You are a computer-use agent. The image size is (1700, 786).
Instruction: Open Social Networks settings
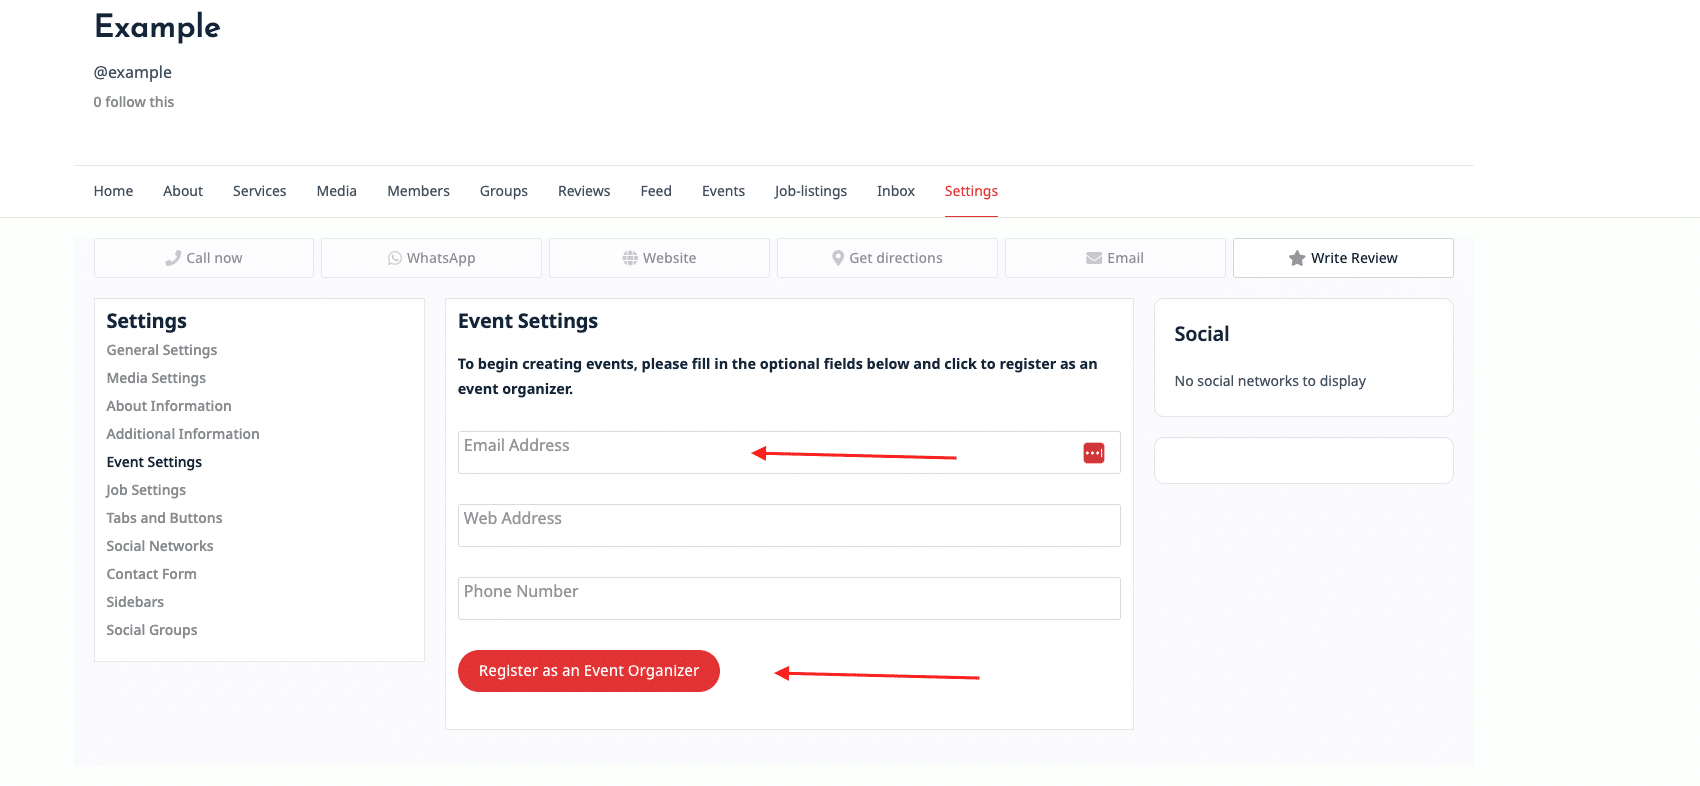160,546
